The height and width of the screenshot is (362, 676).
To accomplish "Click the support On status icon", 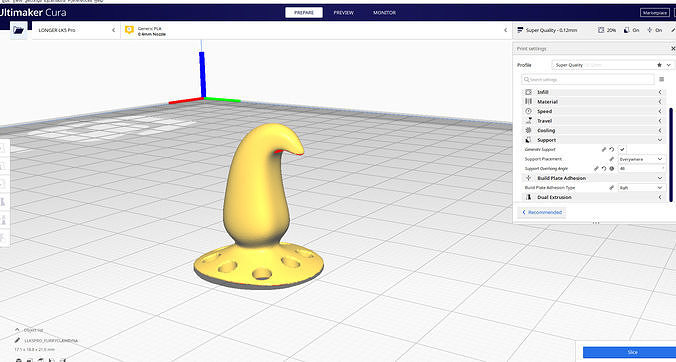I will (x=626, y=30).
